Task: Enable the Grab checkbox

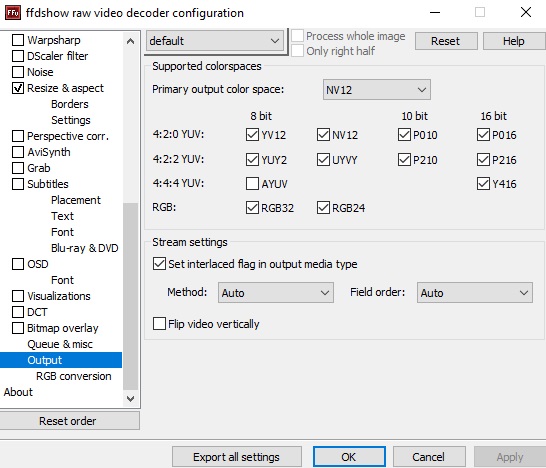Action: (18, 168)
